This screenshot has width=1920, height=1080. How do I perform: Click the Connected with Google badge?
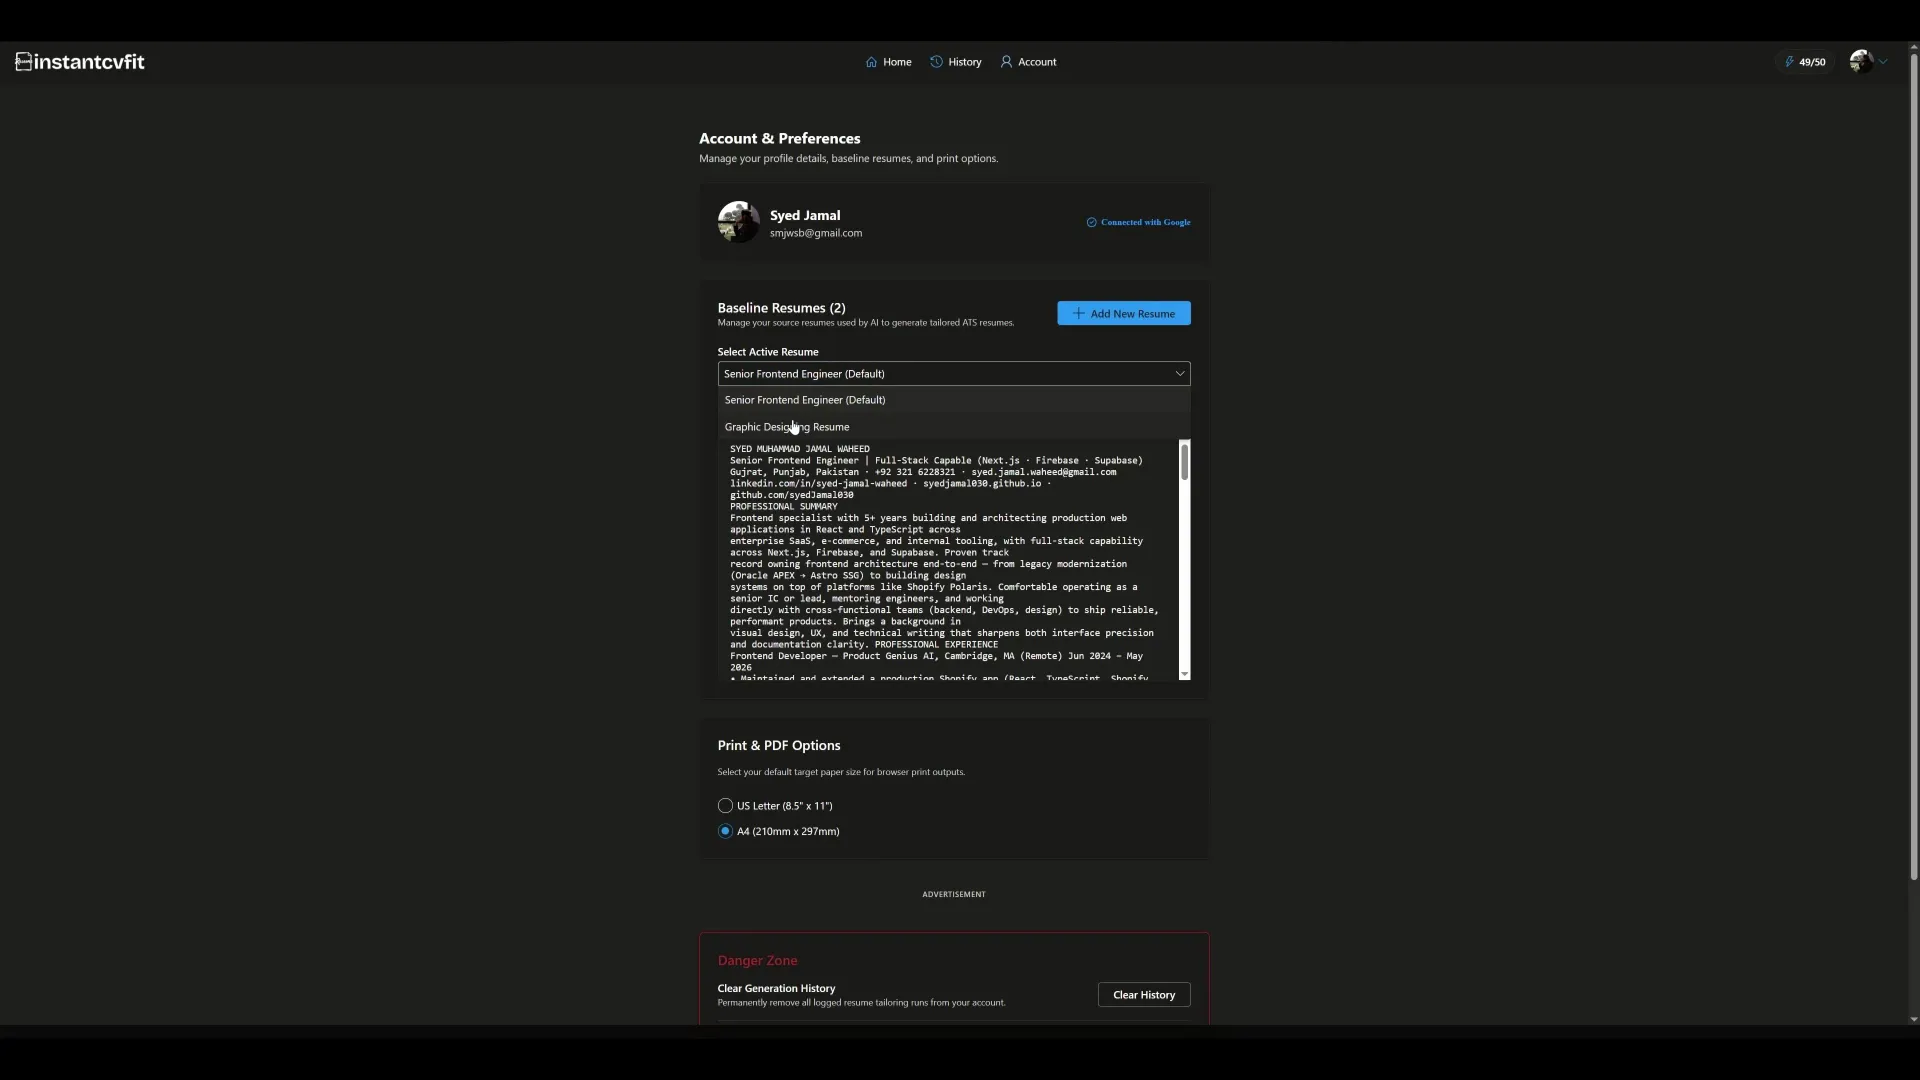[1139, 222]
